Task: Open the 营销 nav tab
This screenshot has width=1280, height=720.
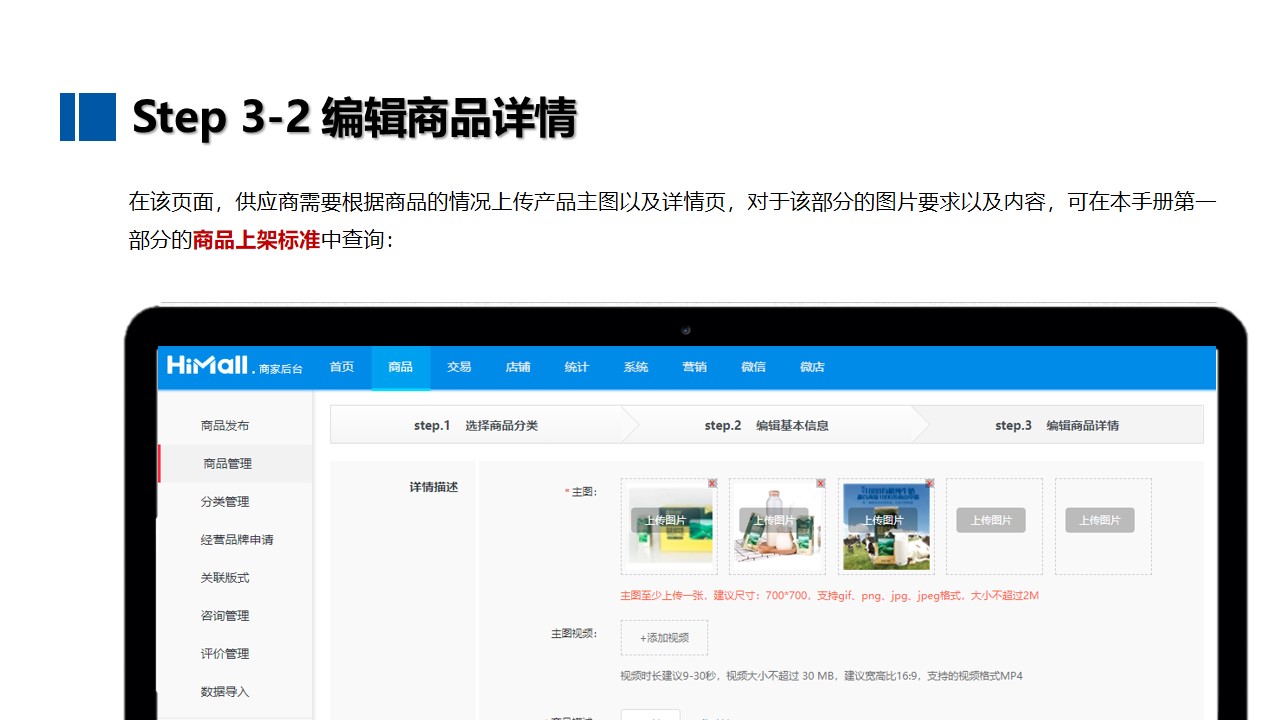Action: pos(695,367)
